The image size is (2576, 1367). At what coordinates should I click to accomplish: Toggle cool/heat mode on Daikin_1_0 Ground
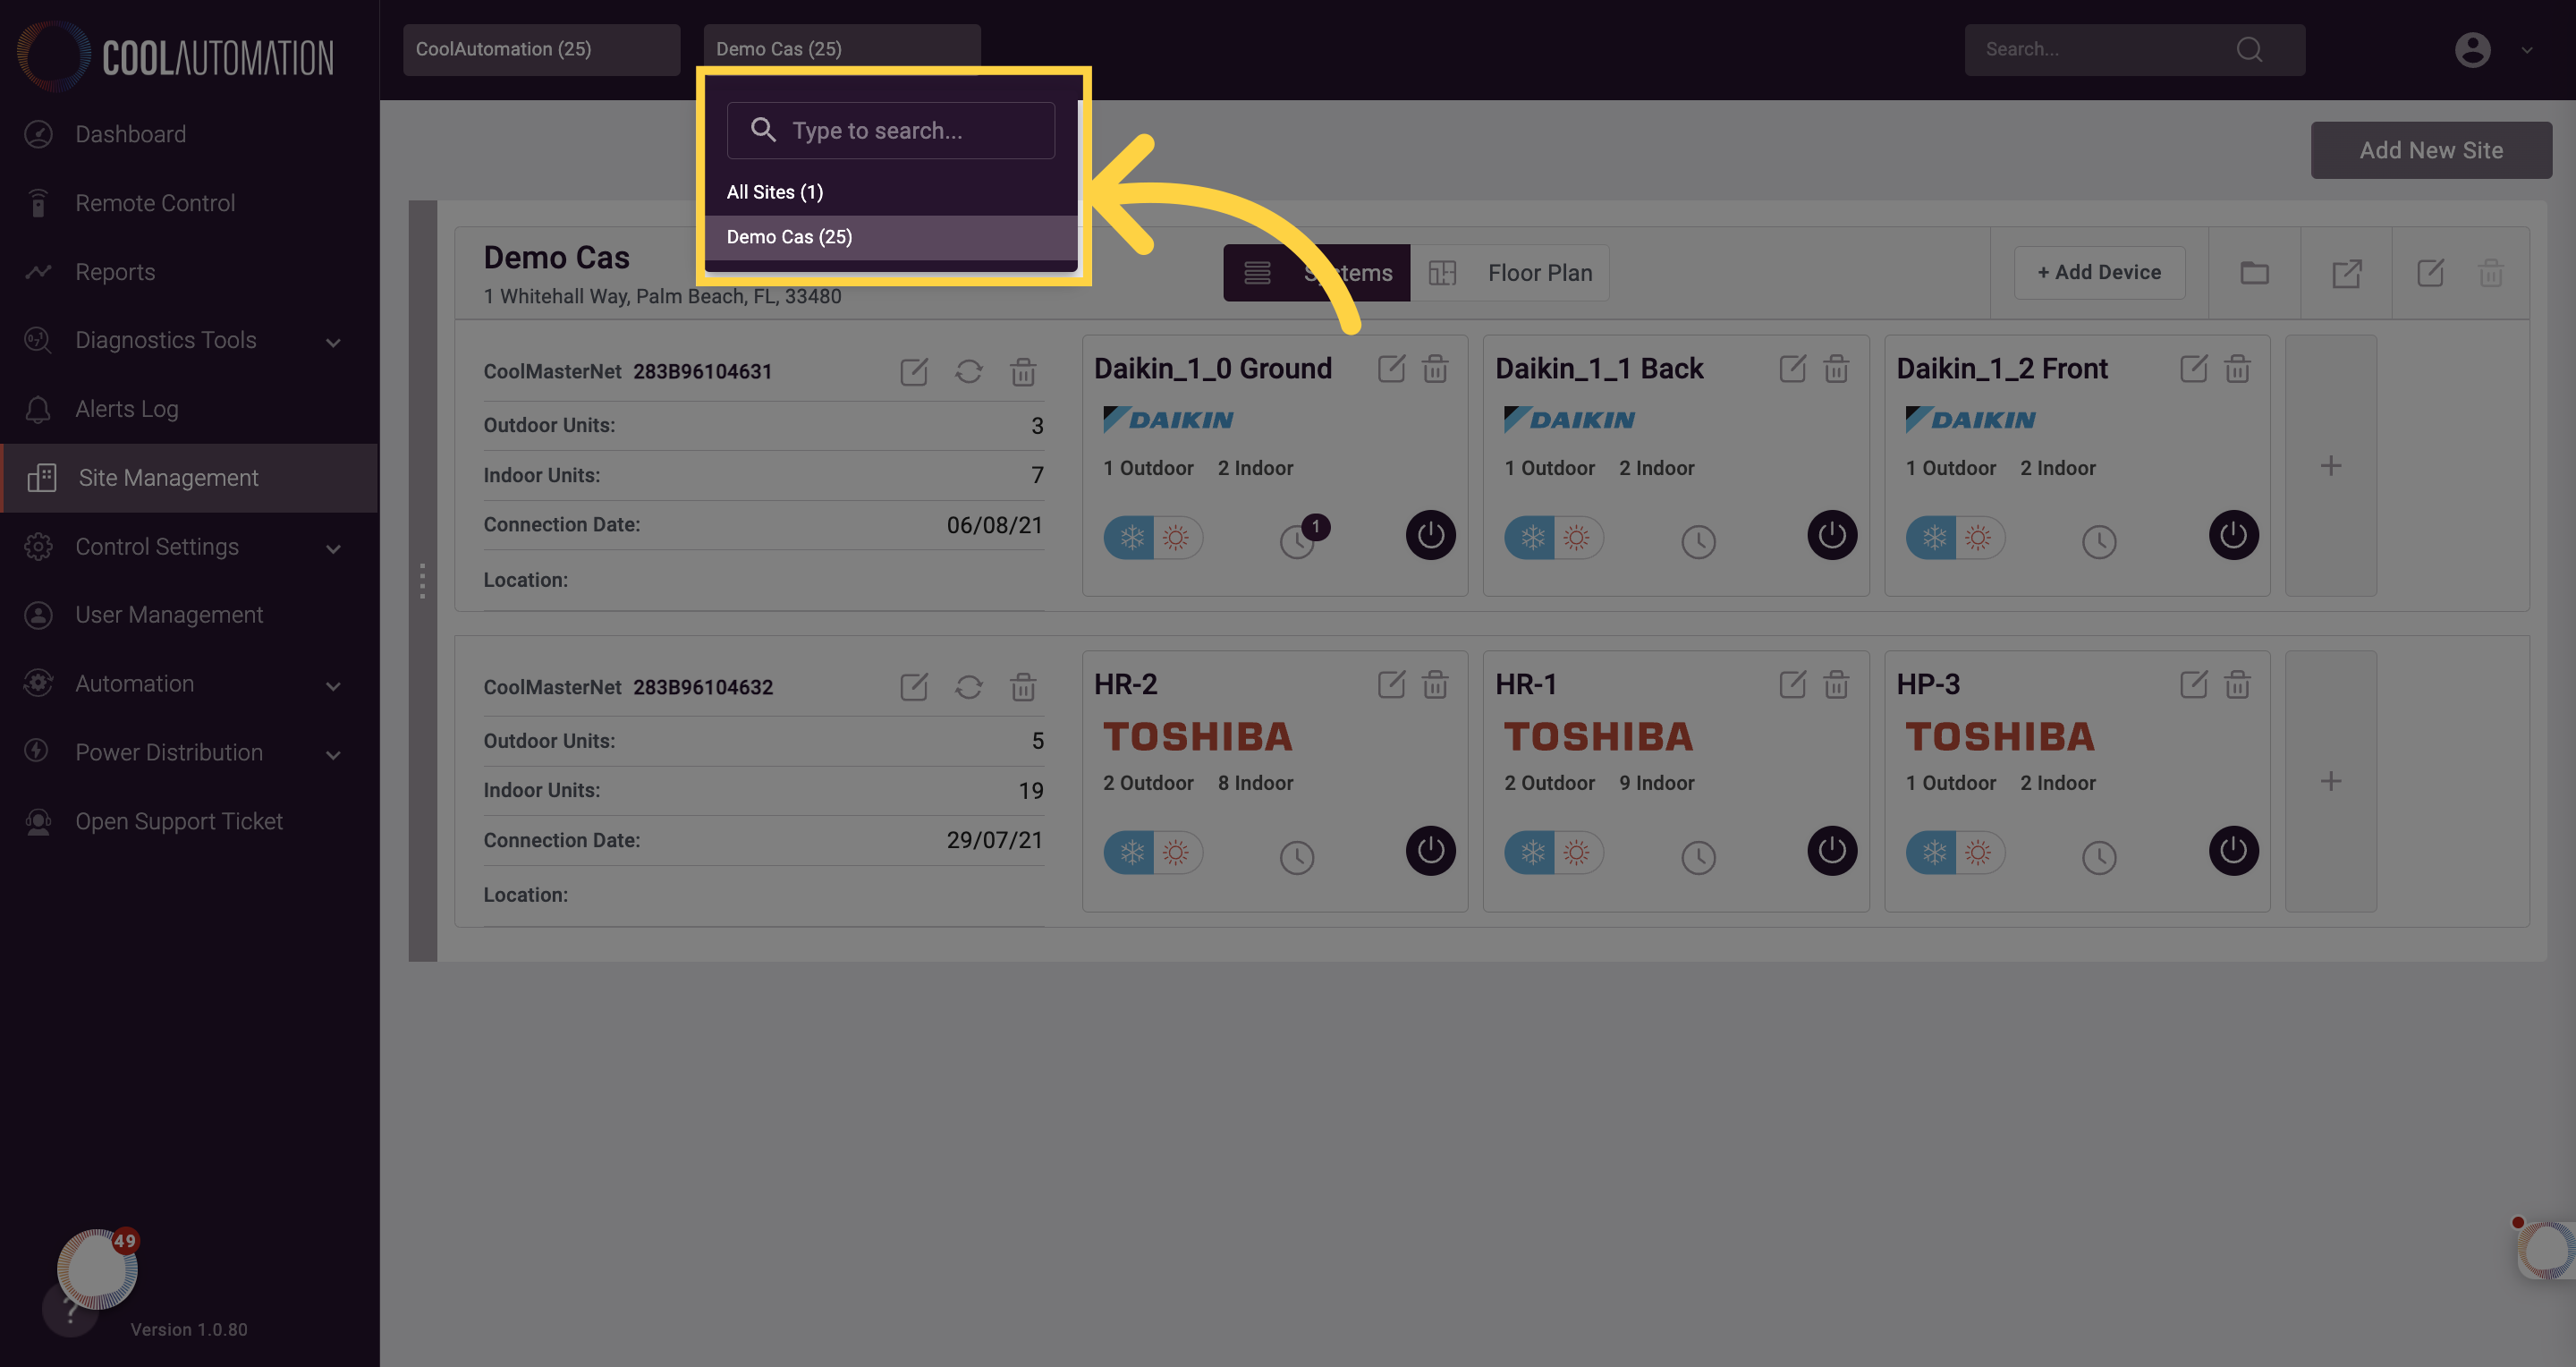click(1153, 538)
